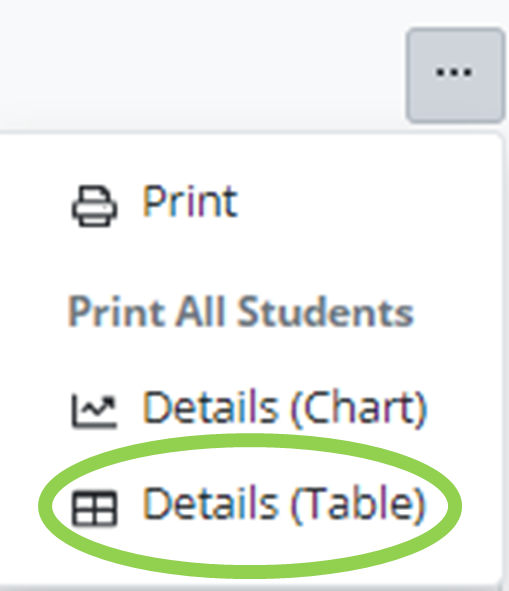Pick the trending-line icon for chart details
Image resolution: width=509 pixels, height=591 pixels.
click(x=94, y=411)
